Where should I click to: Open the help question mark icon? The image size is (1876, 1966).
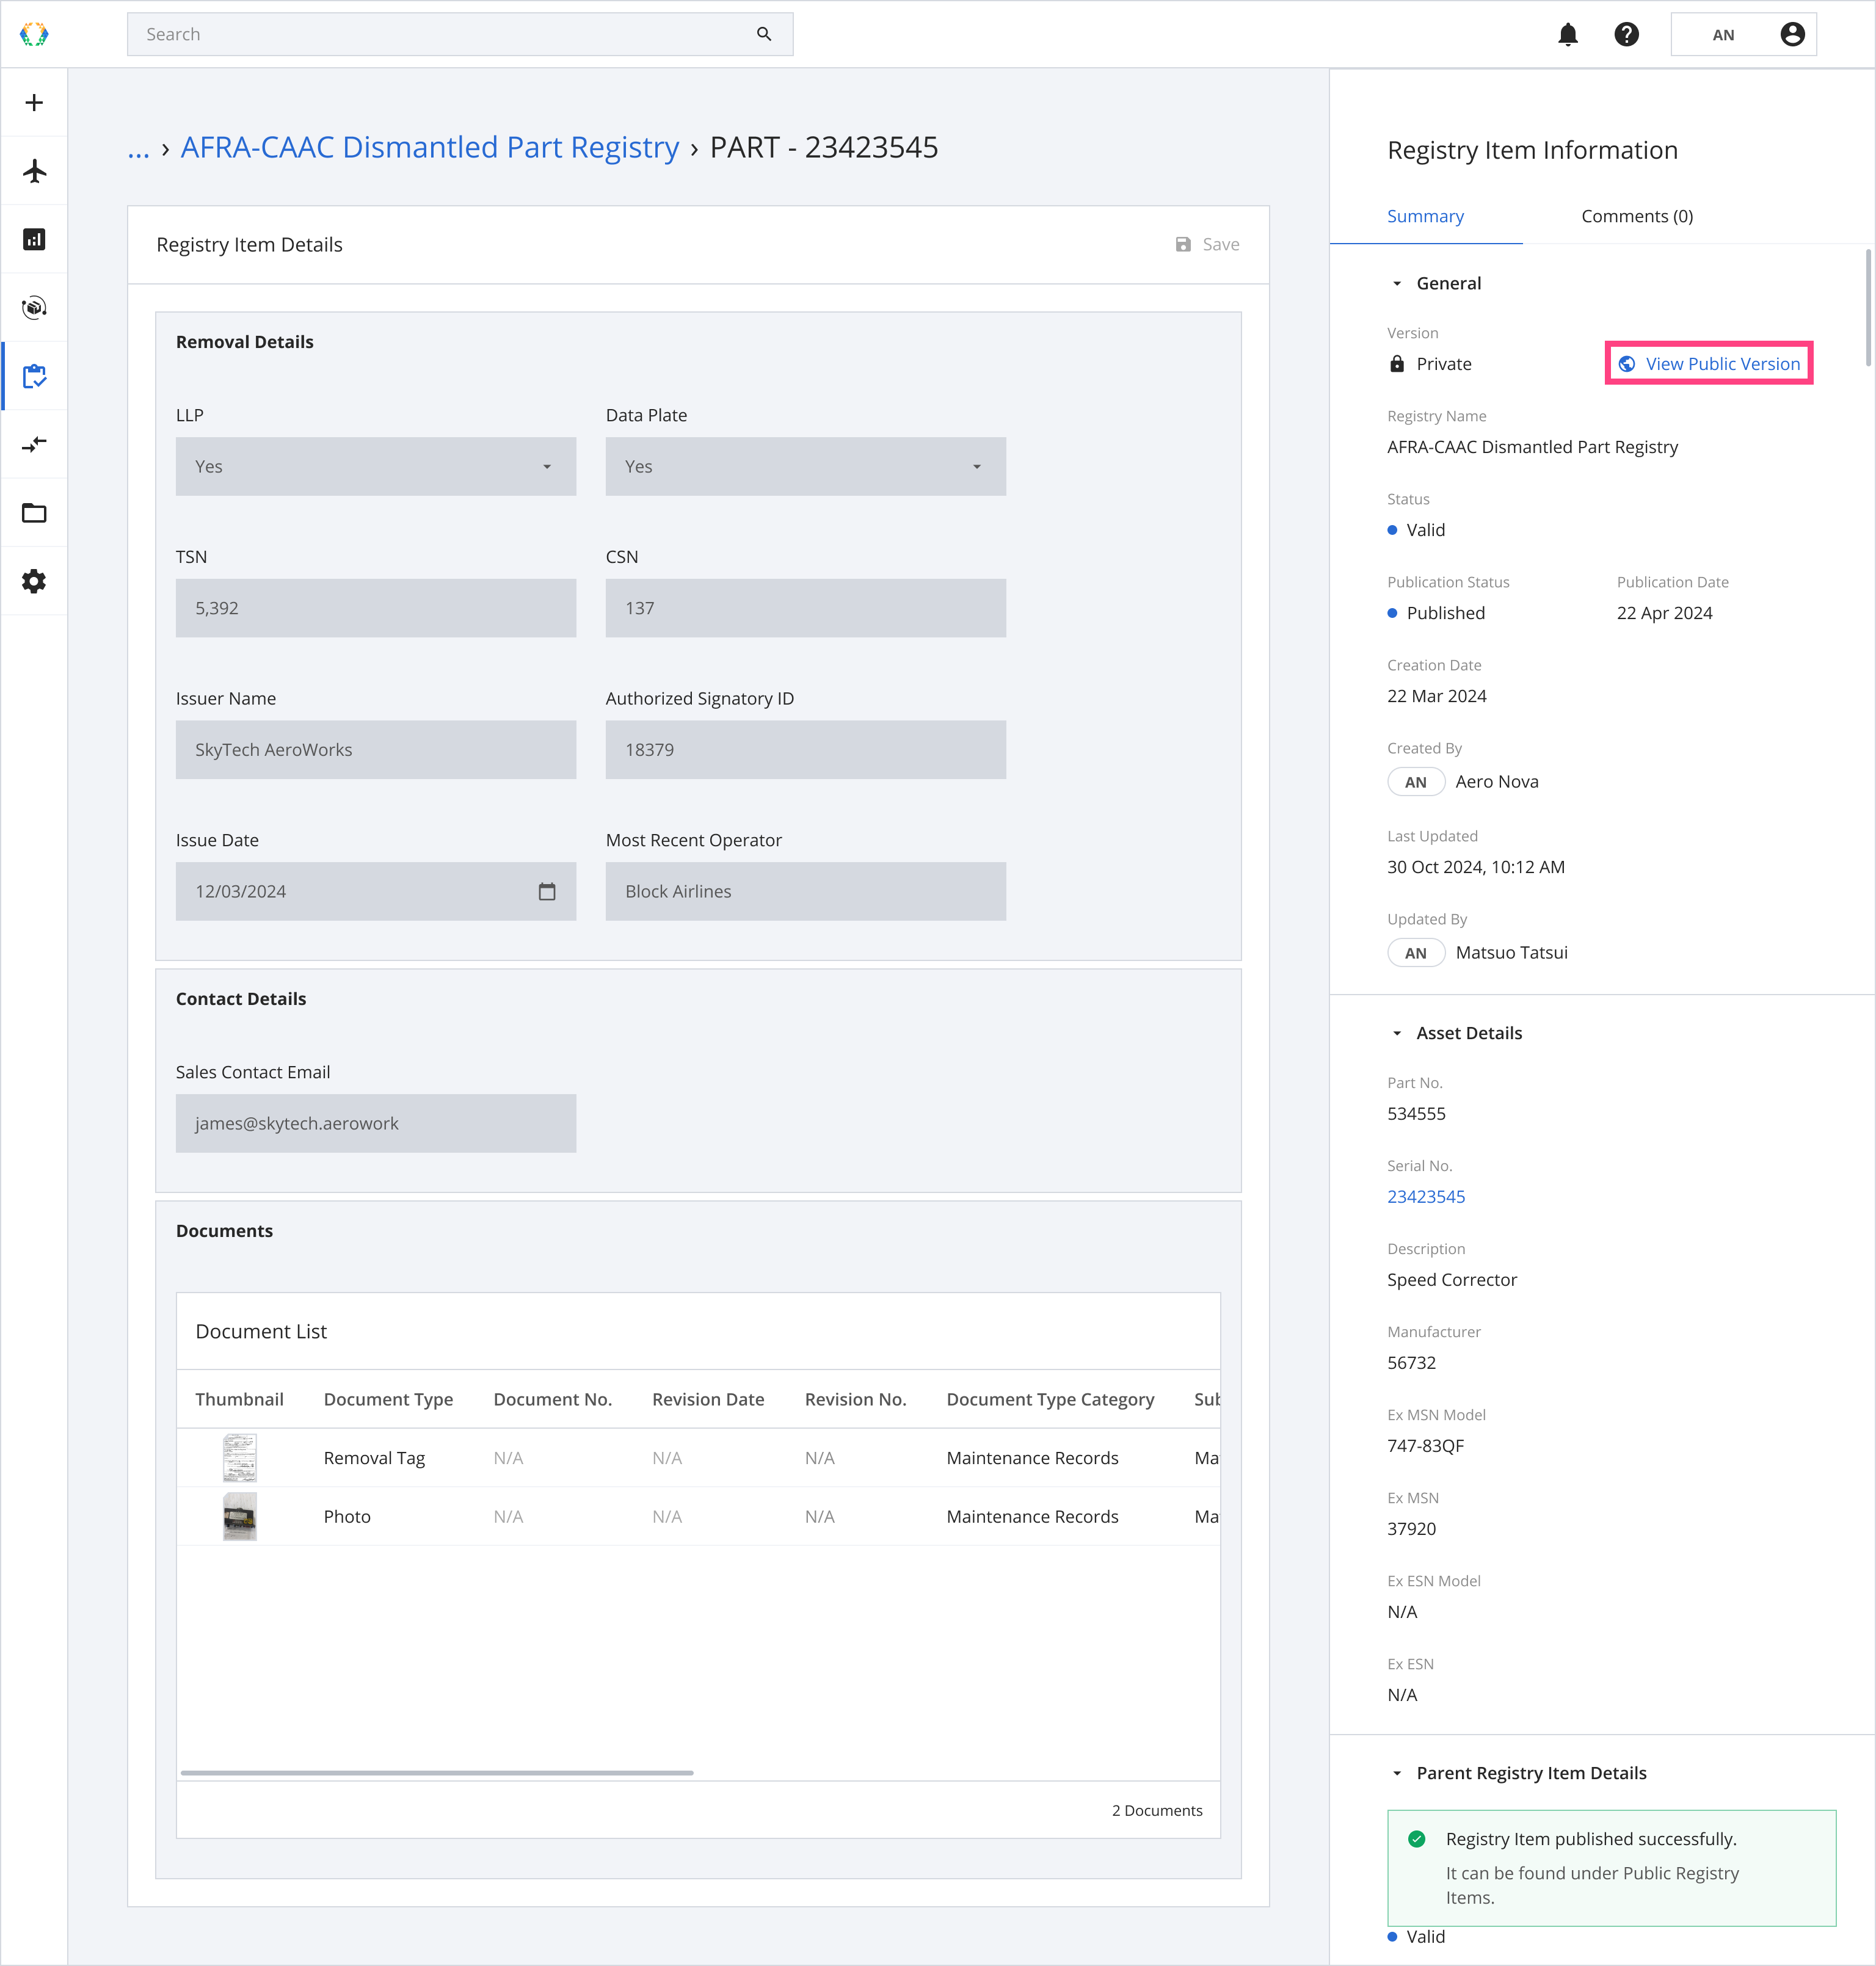pos(1626,35)
